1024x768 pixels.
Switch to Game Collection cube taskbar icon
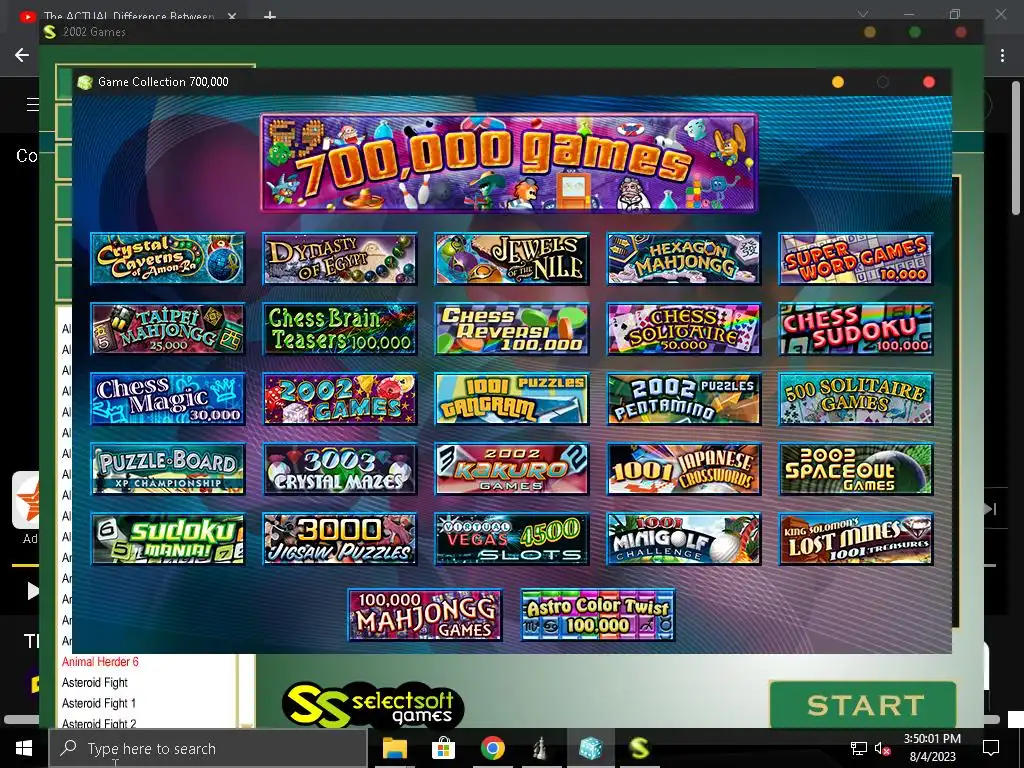tap(590, 748)
